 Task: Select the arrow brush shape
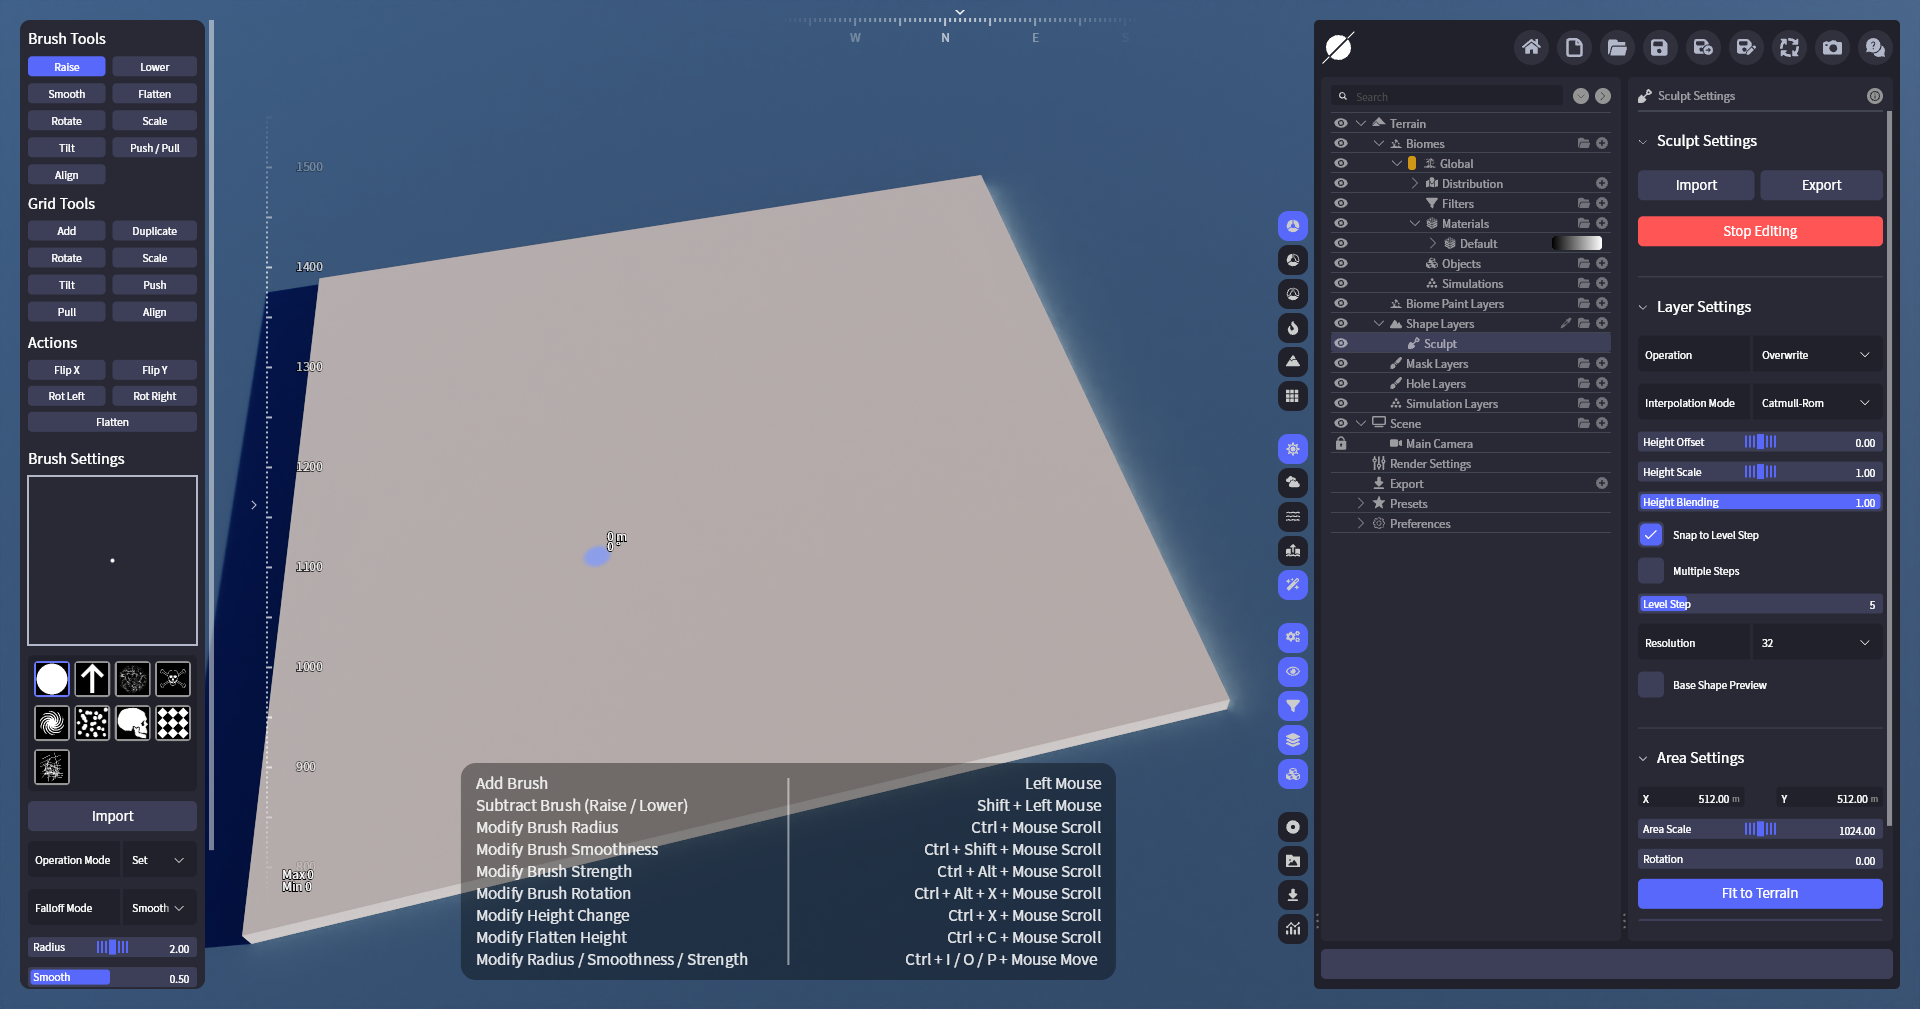(92, 679)
